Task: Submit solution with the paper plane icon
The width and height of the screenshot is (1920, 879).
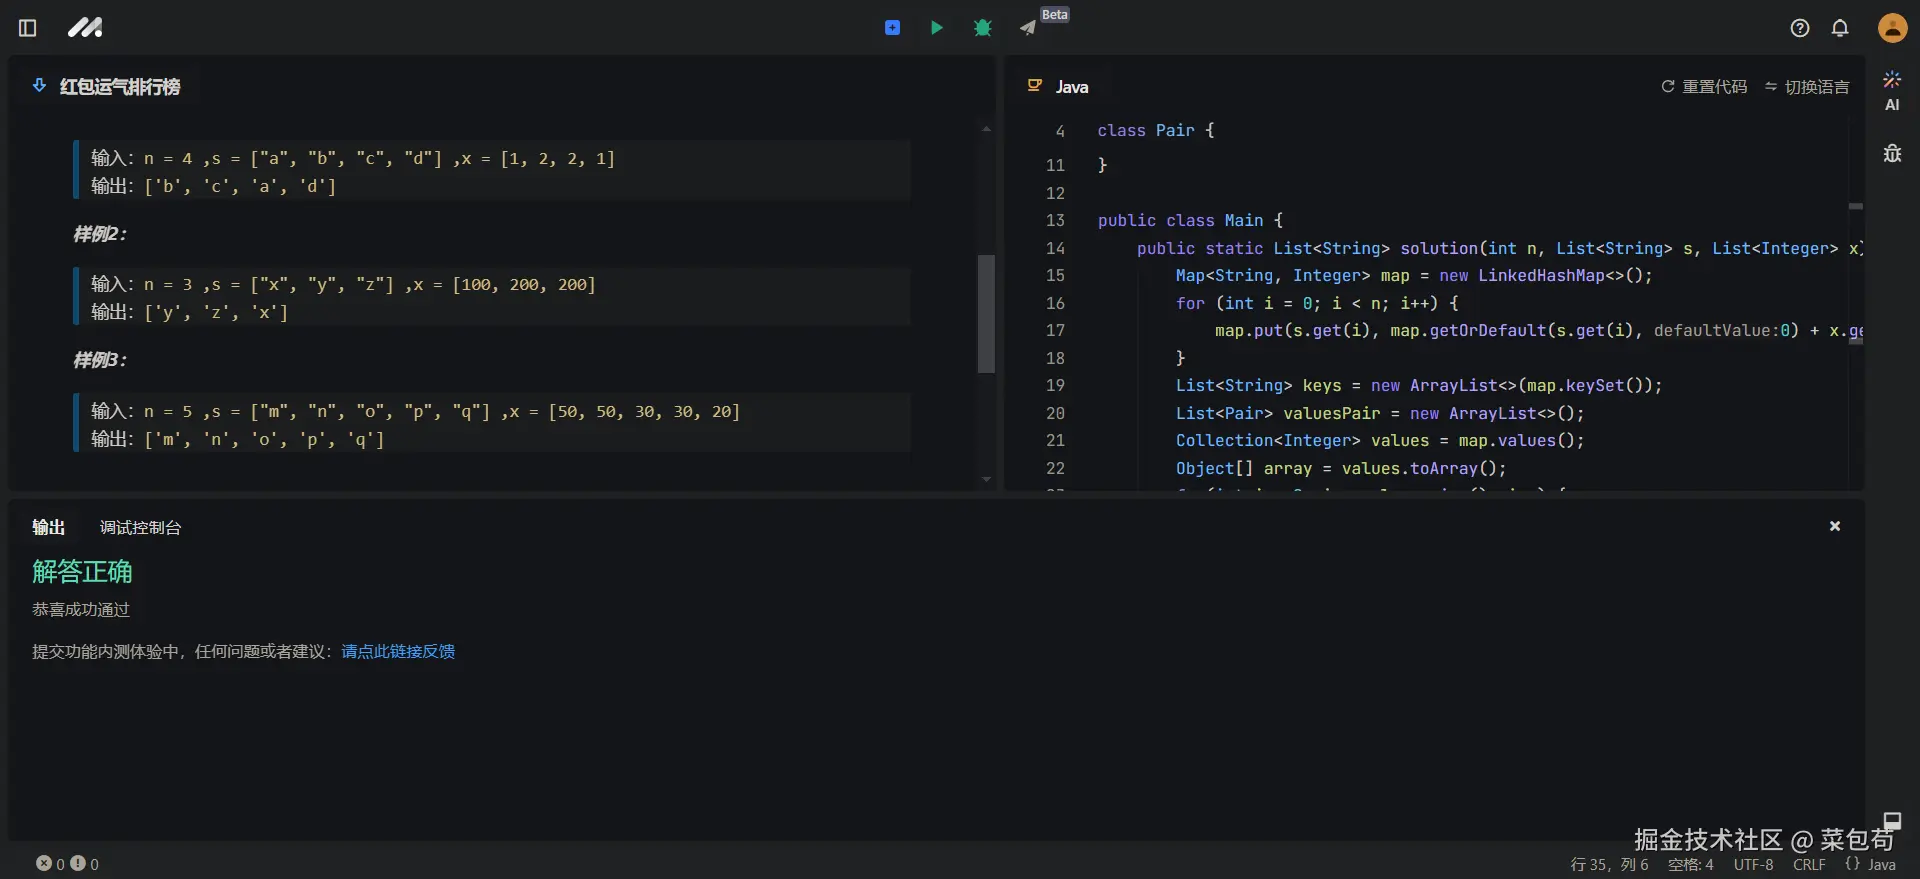Action: pyautogui.click(x=1027, y=28)
